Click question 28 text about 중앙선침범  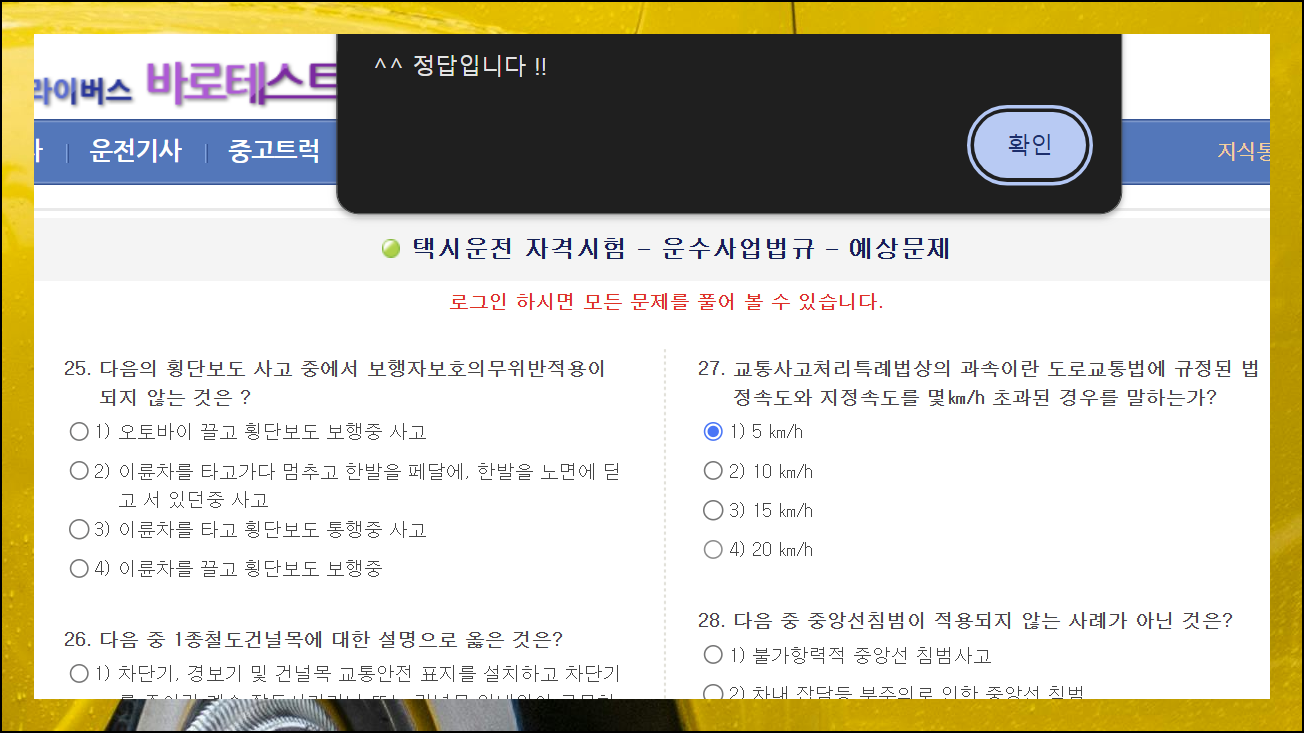(x=965, y=621)
